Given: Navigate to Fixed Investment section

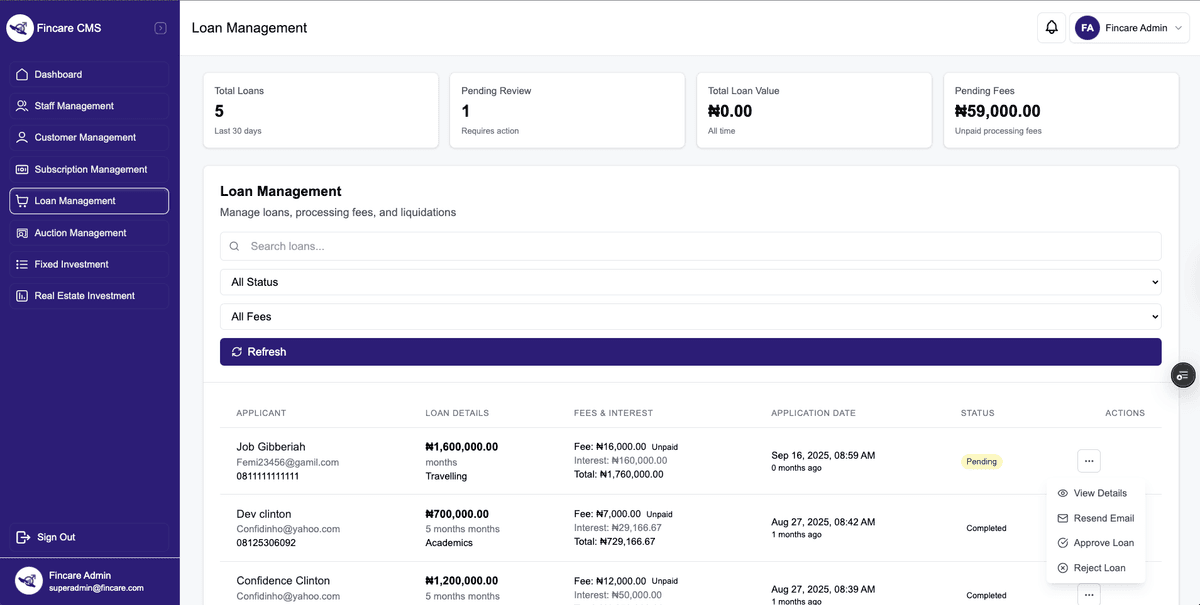Looking at the screenshot, I should [x=88, y=264].
